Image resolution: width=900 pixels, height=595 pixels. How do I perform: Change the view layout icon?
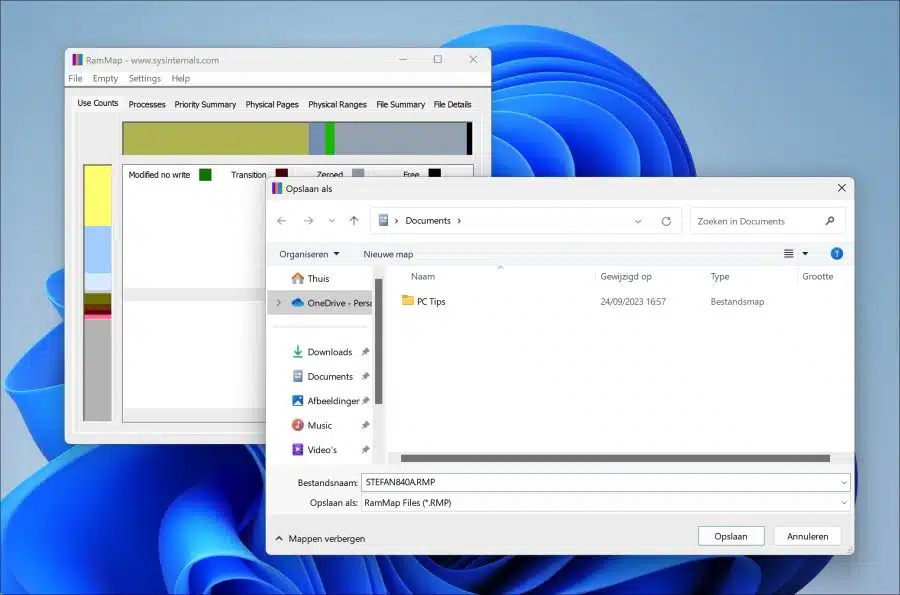[789, 254]
